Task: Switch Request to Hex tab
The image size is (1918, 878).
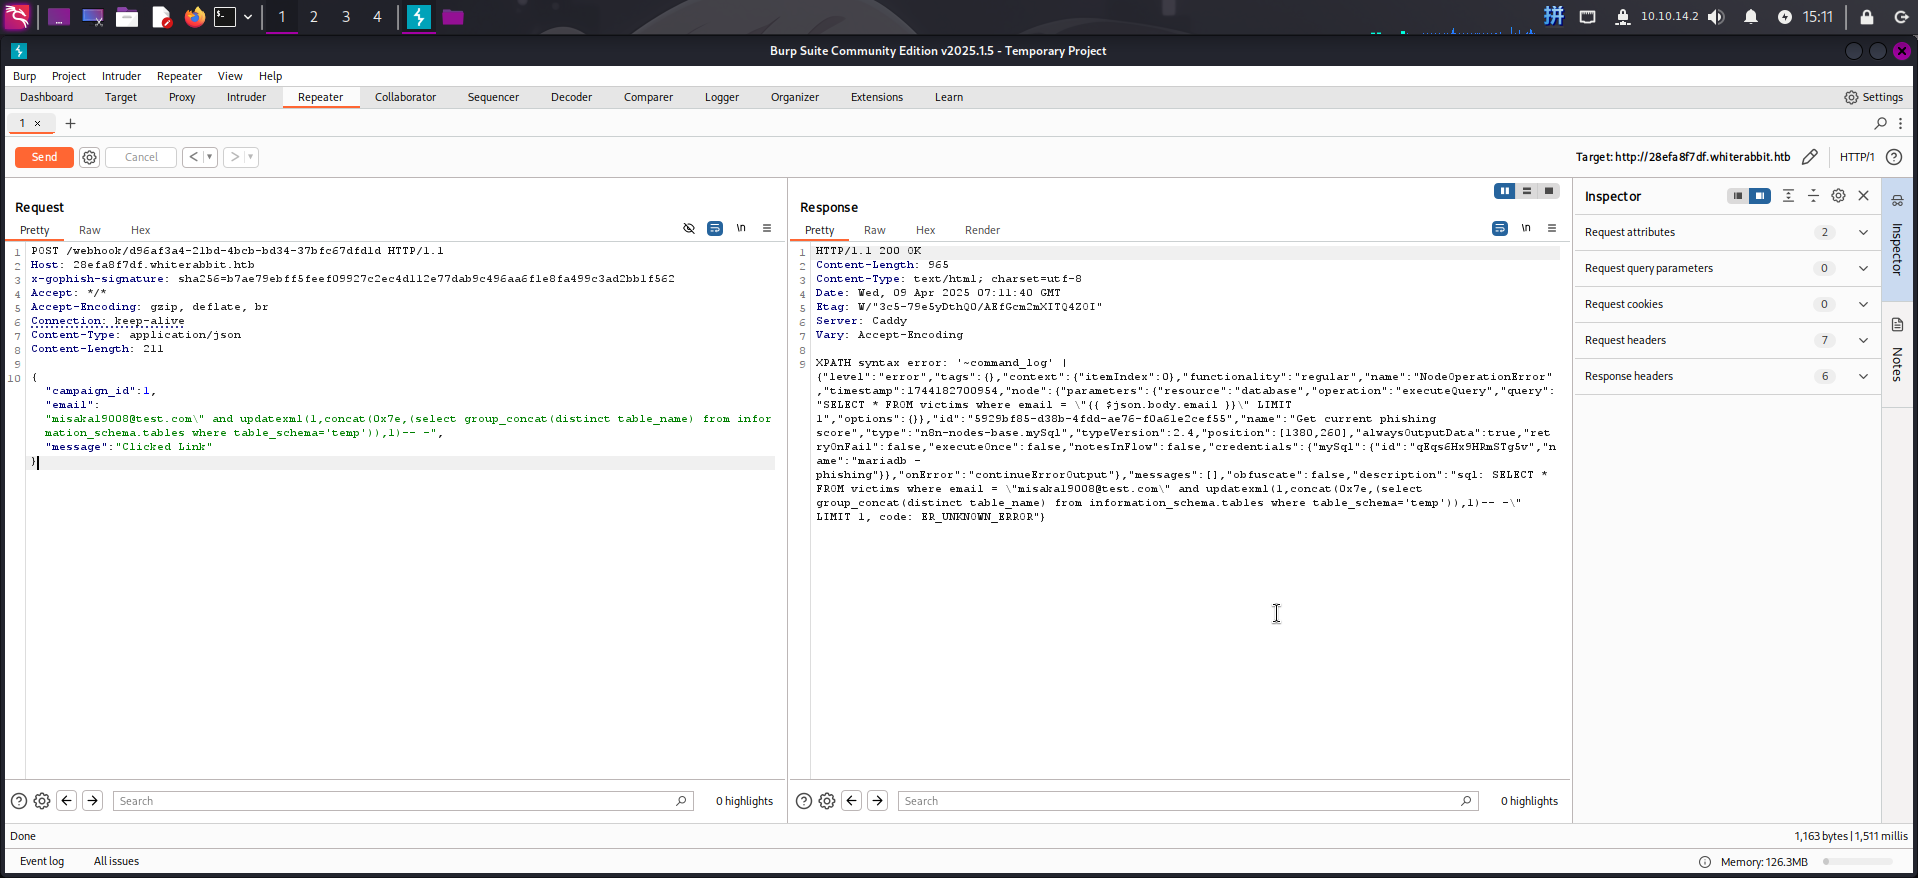Action: (x=141, y=230)
